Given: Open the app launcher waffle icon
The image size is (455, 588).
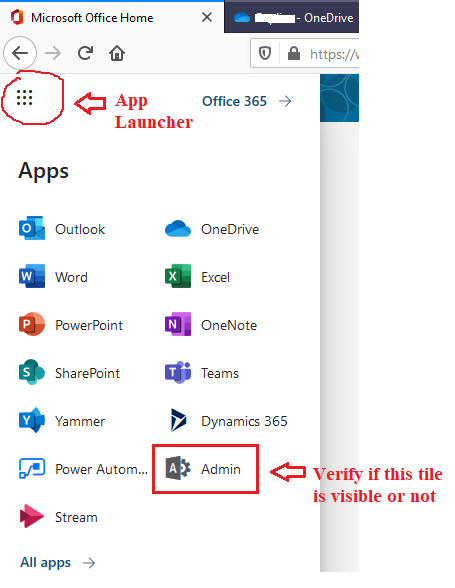Looking at the screenshot, I should pos(25,98).
